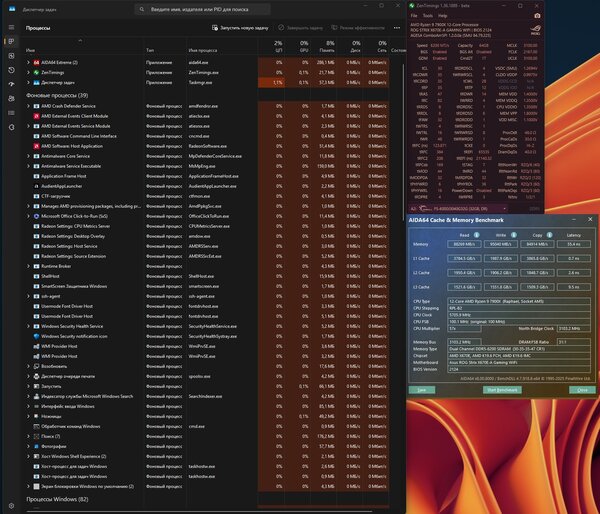Click Start Benchmark in AIDA64
The height and width of the screenshot is (514, 600).
pos(502,390)
